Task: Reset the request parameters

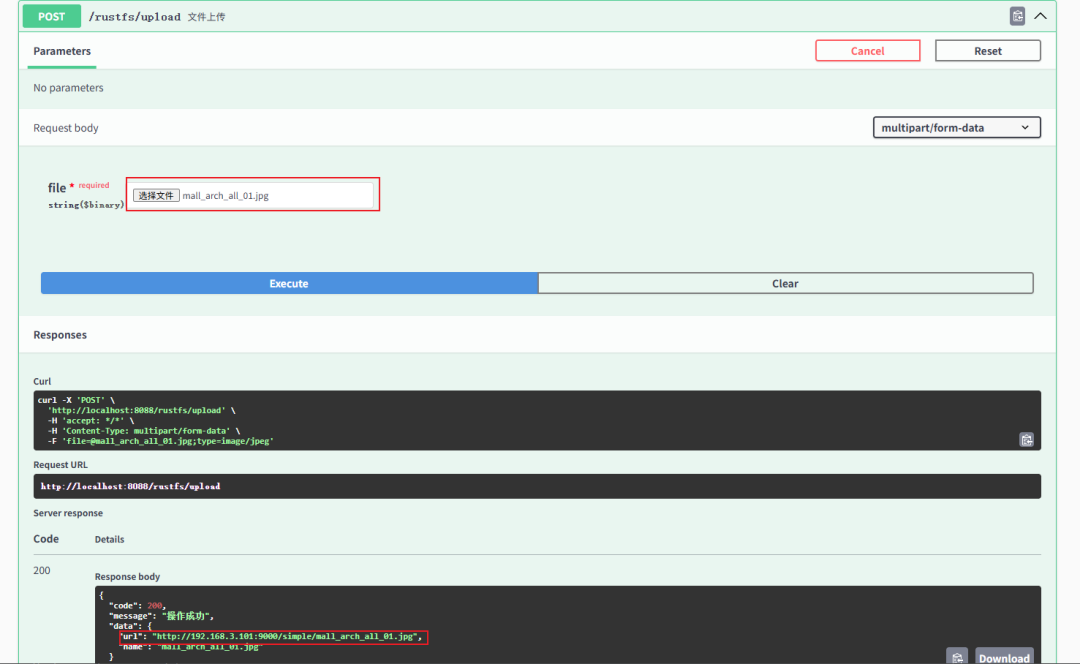Action: (988, 50)
